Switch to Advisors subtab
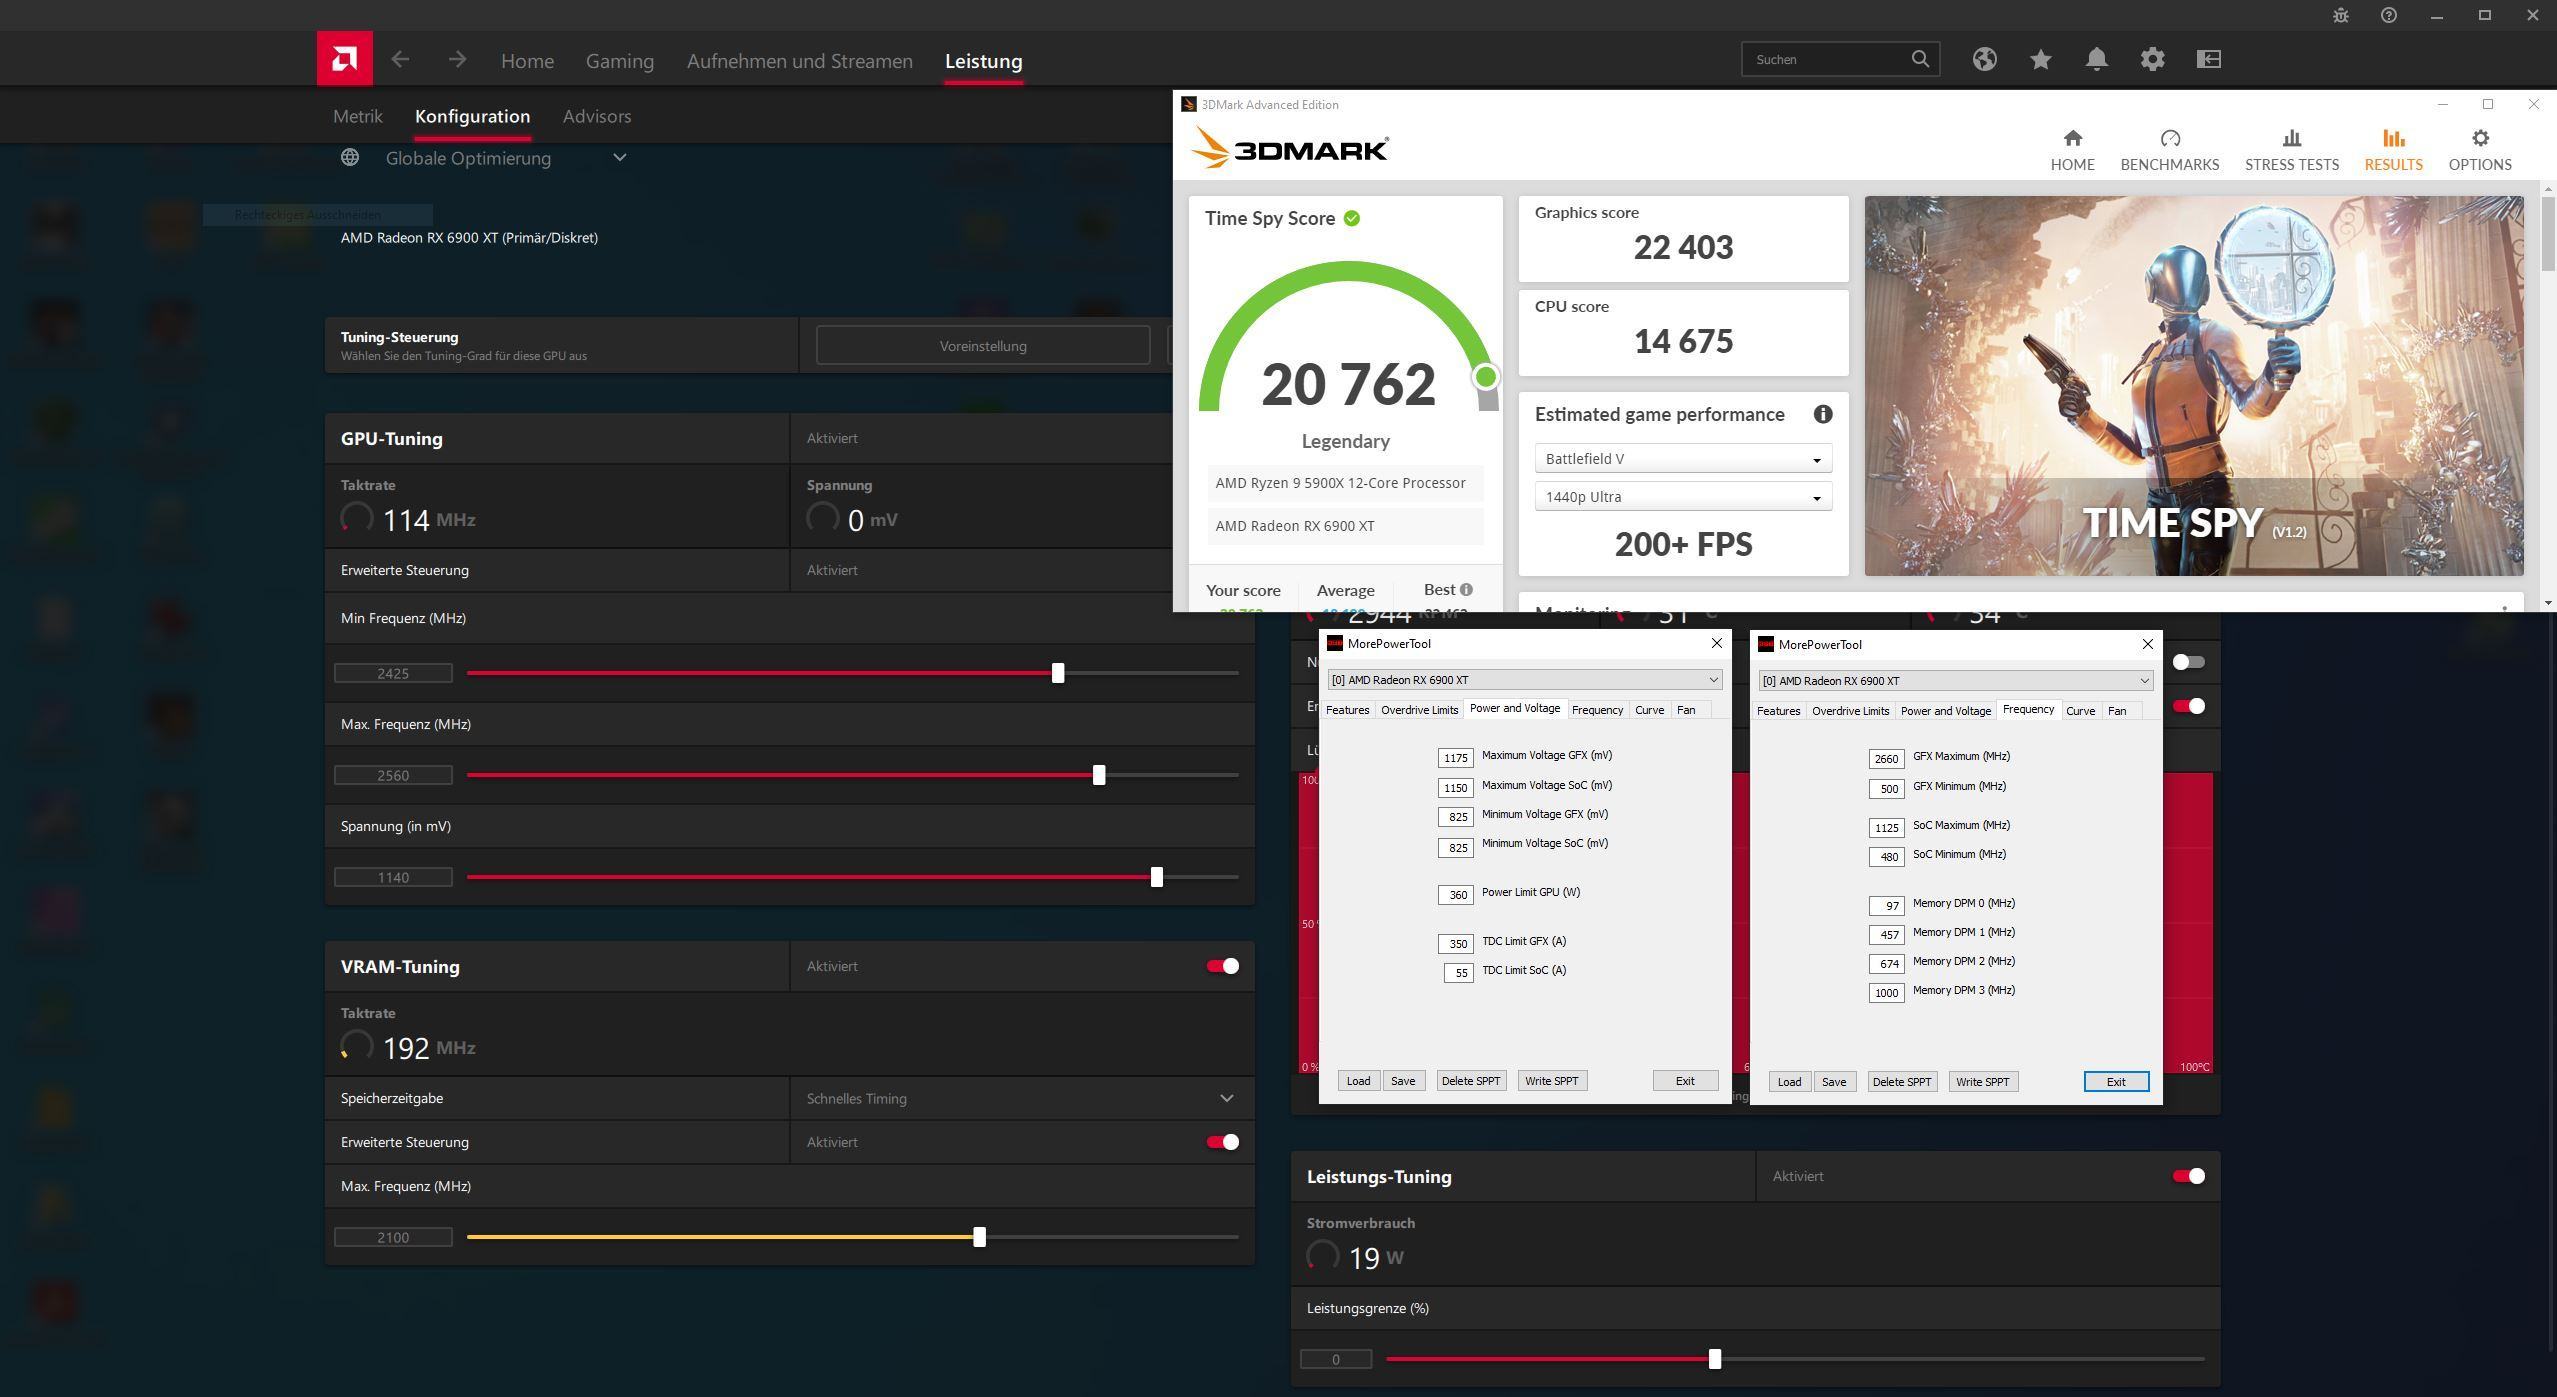The width and height of the screenshot is (2557, 1397). 597,116
